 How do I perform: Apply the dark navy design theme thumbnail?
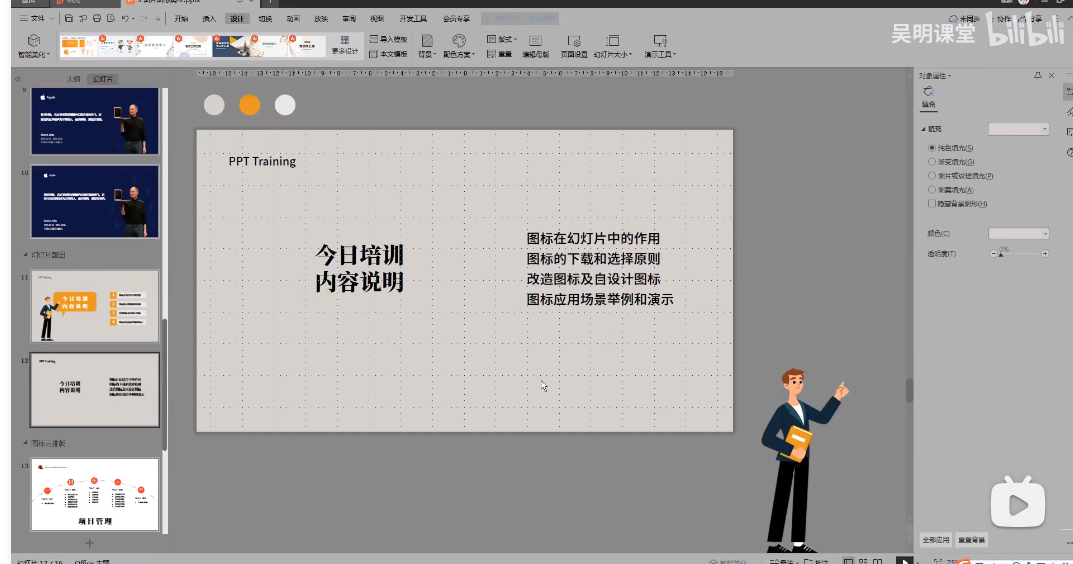231,46
